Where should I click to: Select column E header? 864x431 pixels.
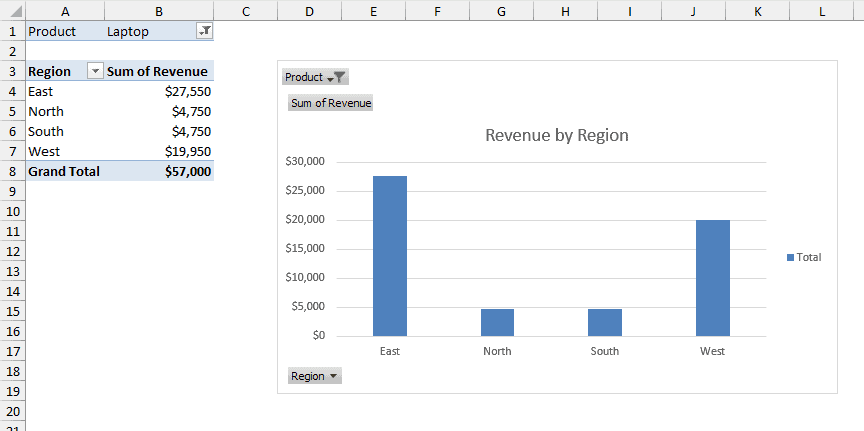(373, 11)
